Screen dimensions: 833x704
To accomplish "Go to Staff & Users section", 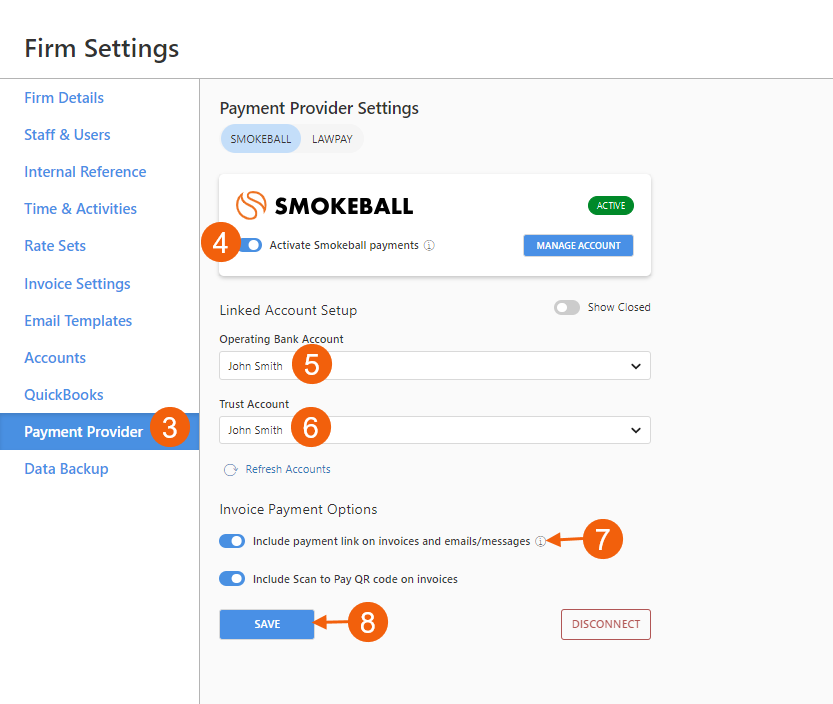I will (x=67, y=135).
